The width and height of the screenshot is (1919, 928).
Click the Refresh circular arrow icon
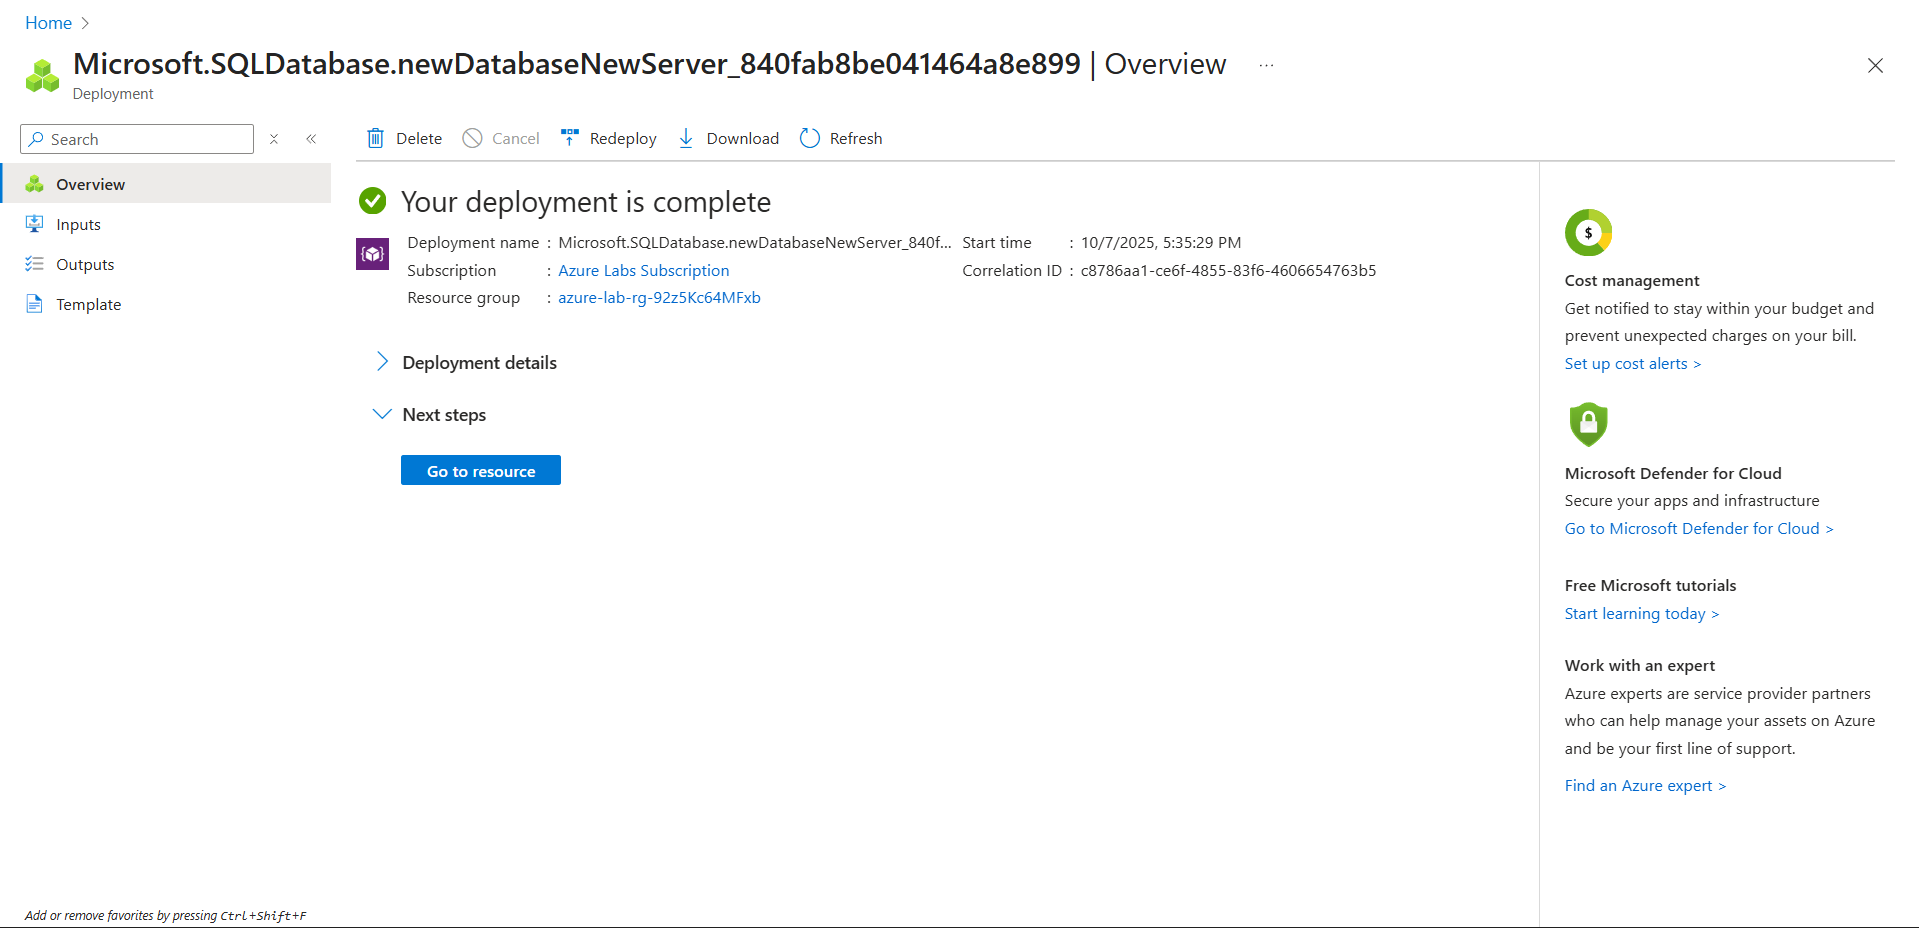(x=810, y=138)
